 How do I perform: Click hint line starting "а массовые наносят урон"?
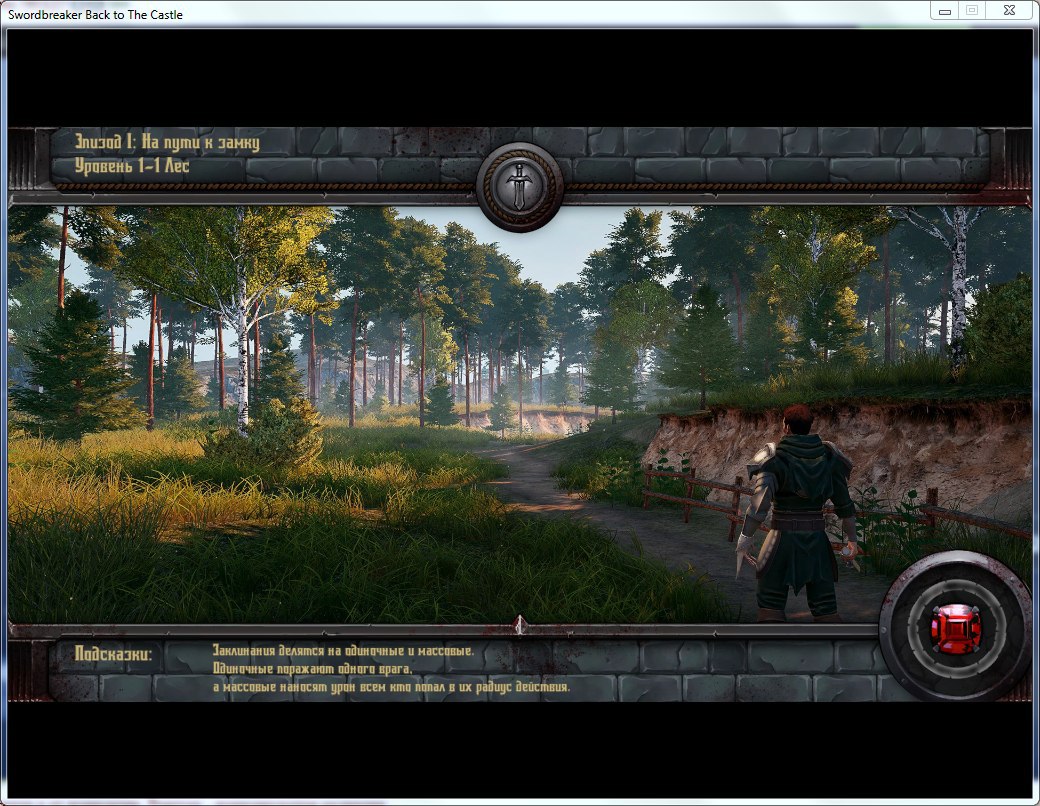pyautogui.click(x=391, y=687)
